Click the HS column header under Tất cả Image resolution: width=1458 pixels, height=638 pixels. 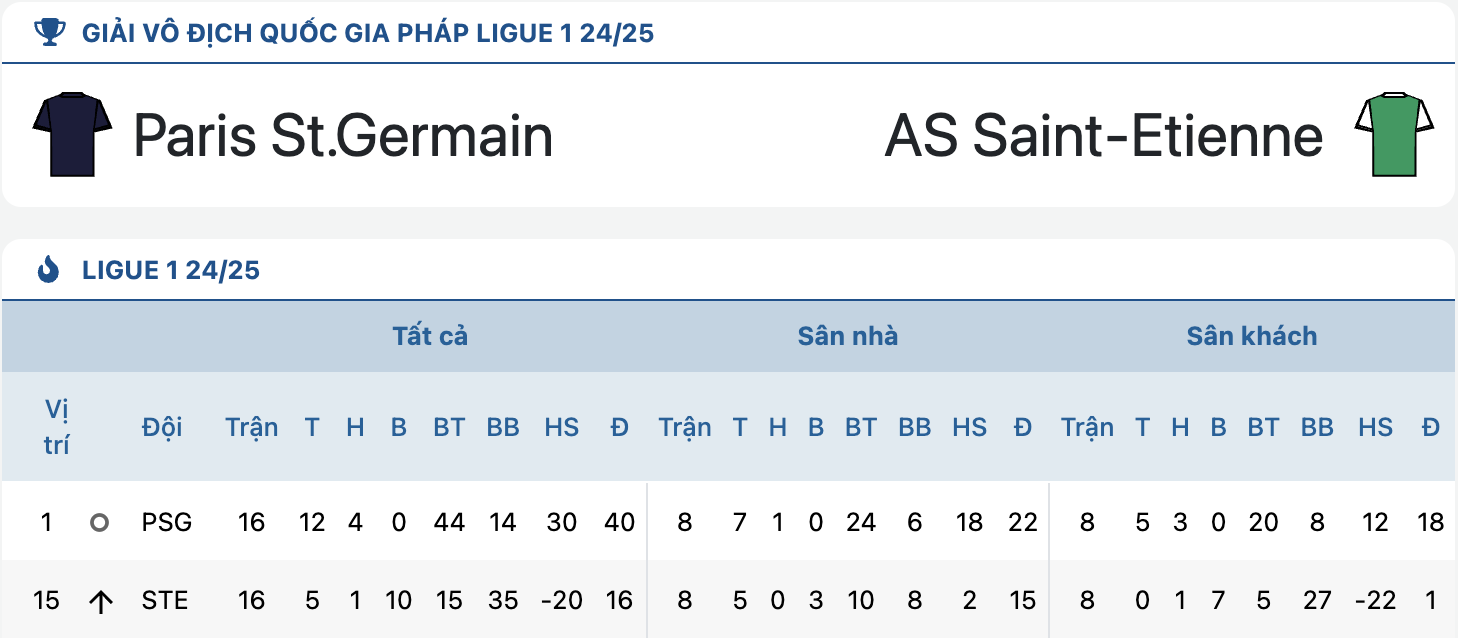click(562, 428)
